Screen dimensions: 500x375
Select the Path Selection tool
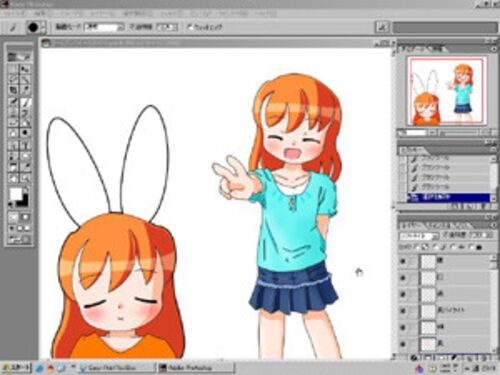[13, 145]
